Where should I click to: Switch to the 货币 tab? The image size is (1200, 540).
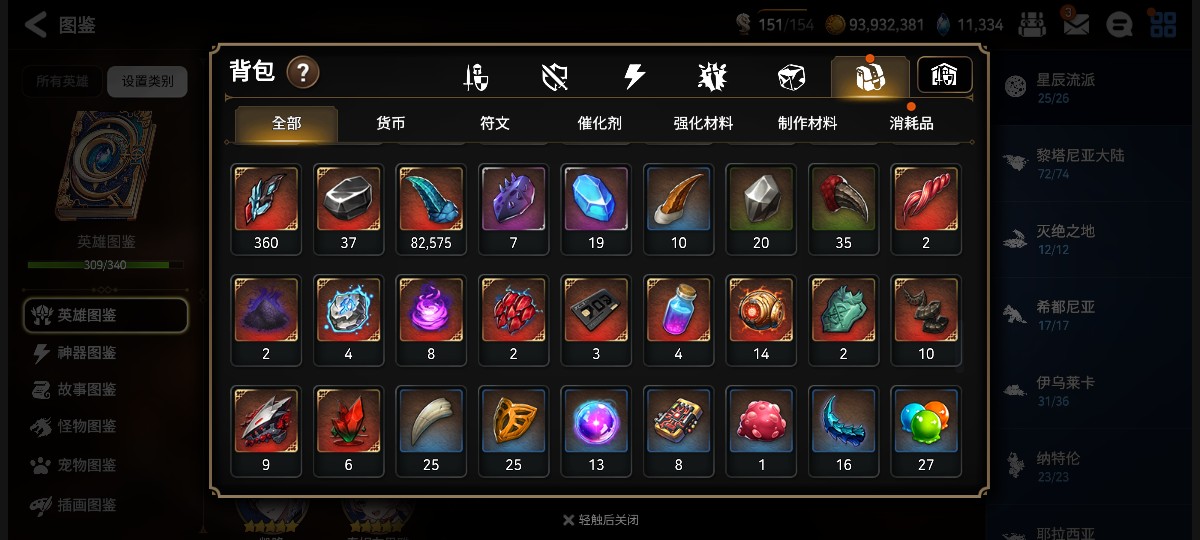coord(391,124)
